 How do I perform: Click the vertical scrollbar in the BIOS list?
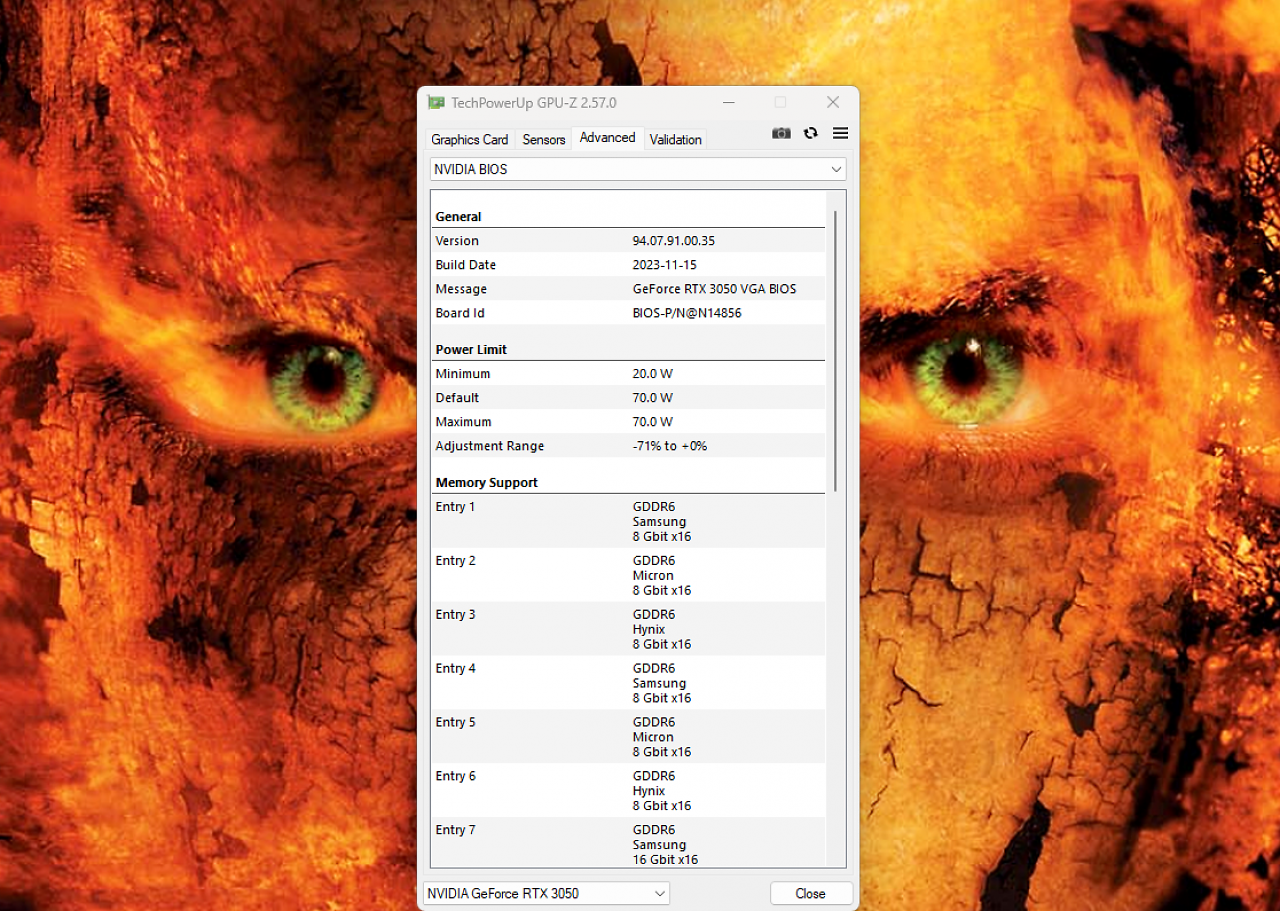point(835,351)
